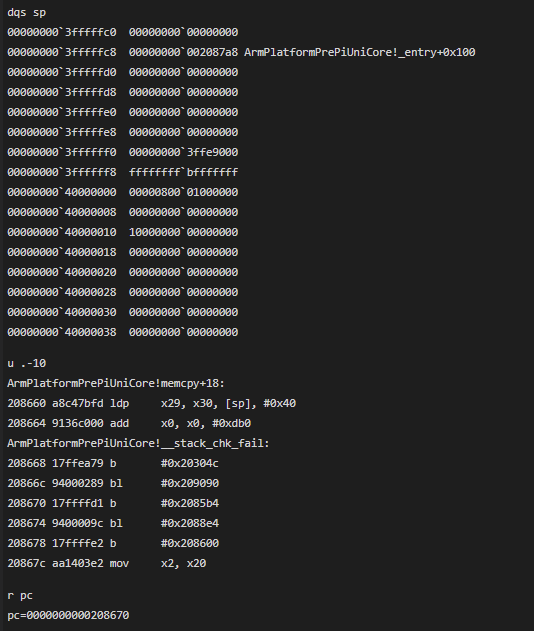Click opcode bytes 17ffffe2
Image resolution: width=534 pixels, height=631 pixels.
point(78,543)
